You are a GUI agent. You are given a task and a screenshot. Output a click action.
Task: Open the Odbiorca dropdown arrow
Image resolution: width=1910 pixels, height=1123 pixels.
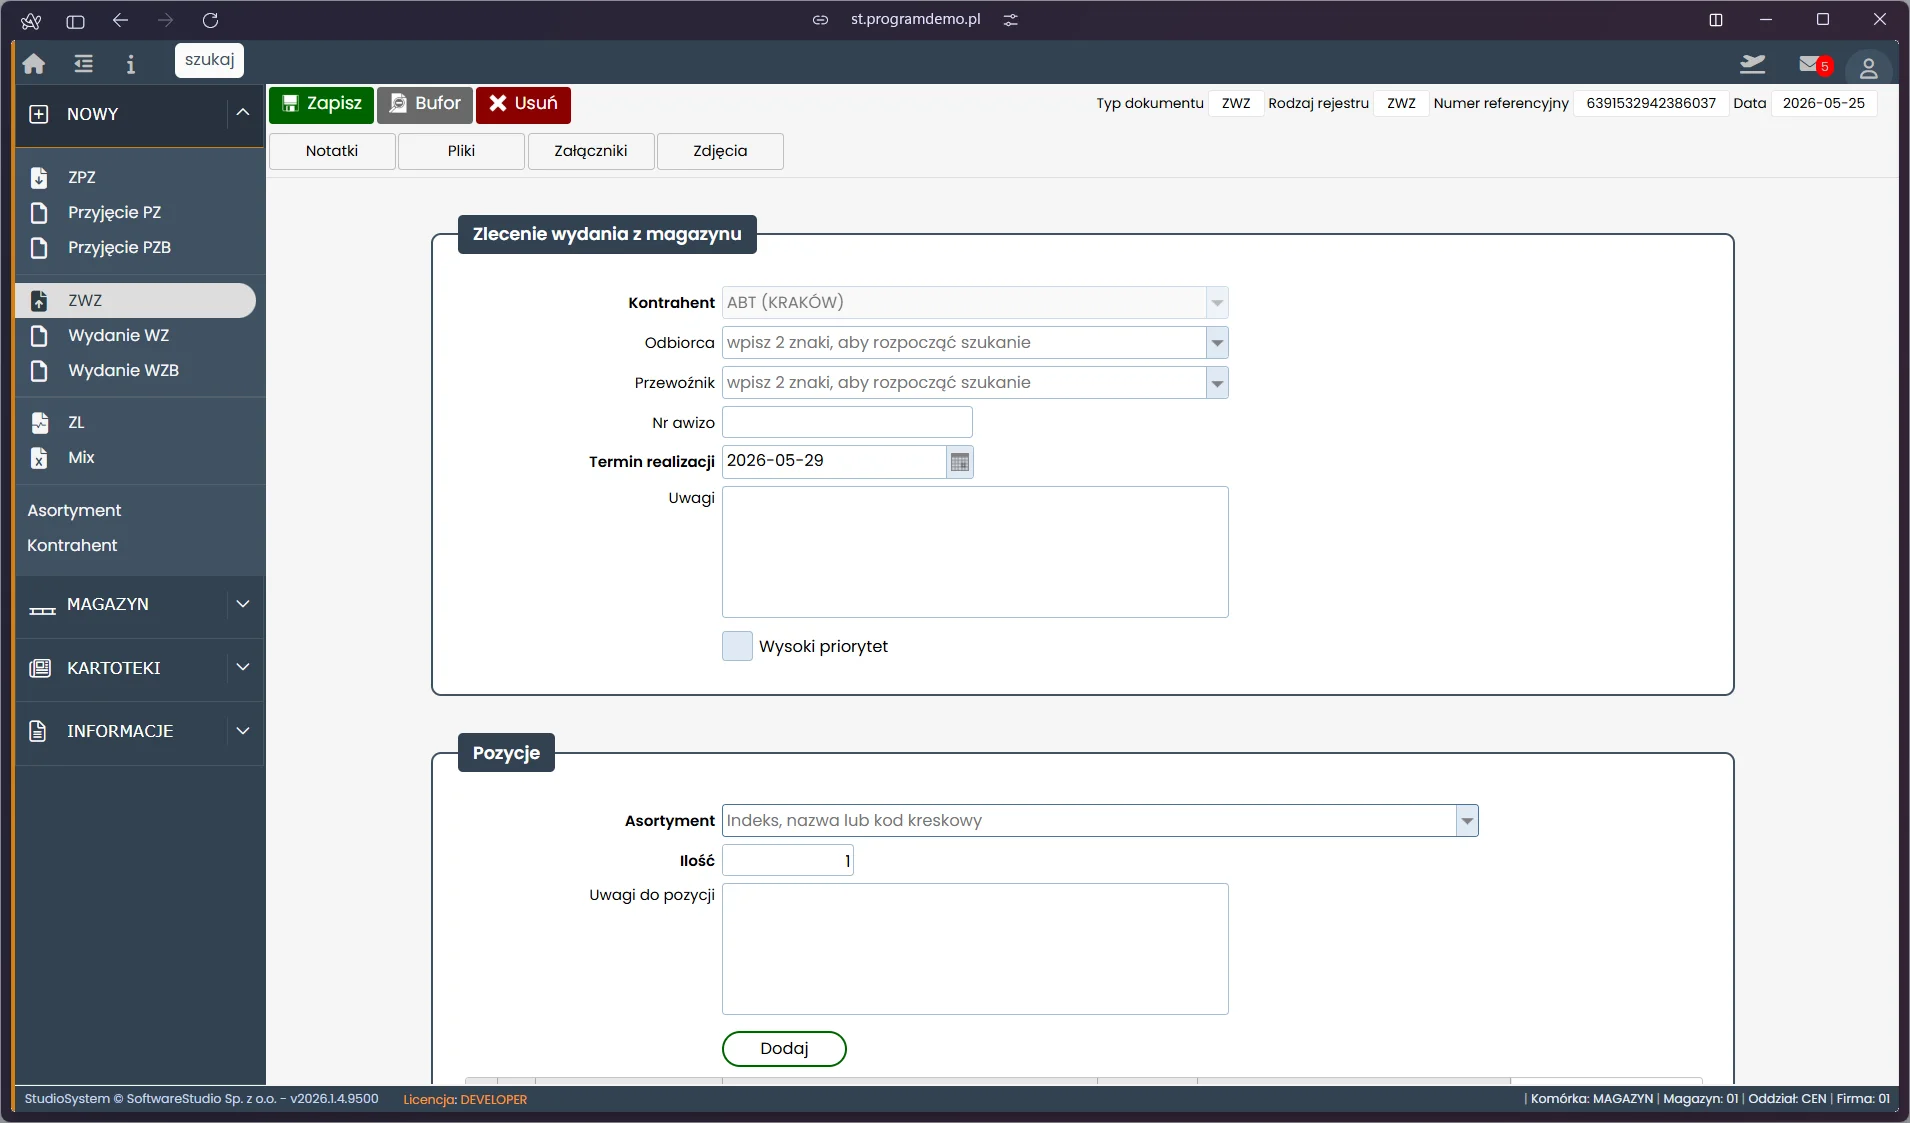[x=1217, y=343]
